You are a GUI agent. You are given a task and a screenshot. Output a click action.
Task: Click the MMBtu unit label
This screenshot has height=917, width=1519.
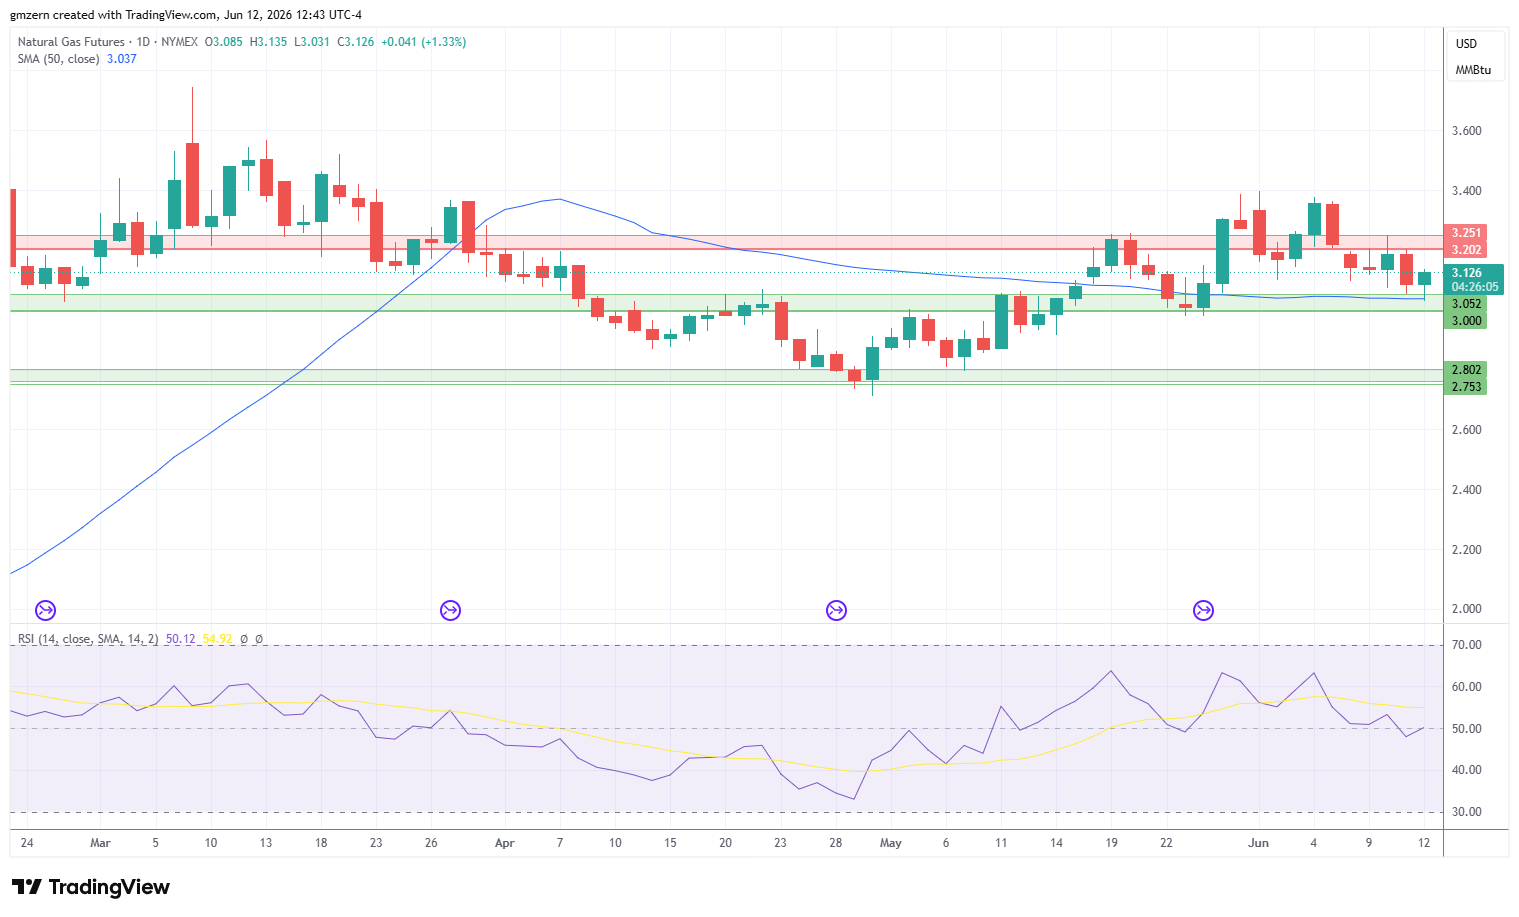tap(1473, 70)
